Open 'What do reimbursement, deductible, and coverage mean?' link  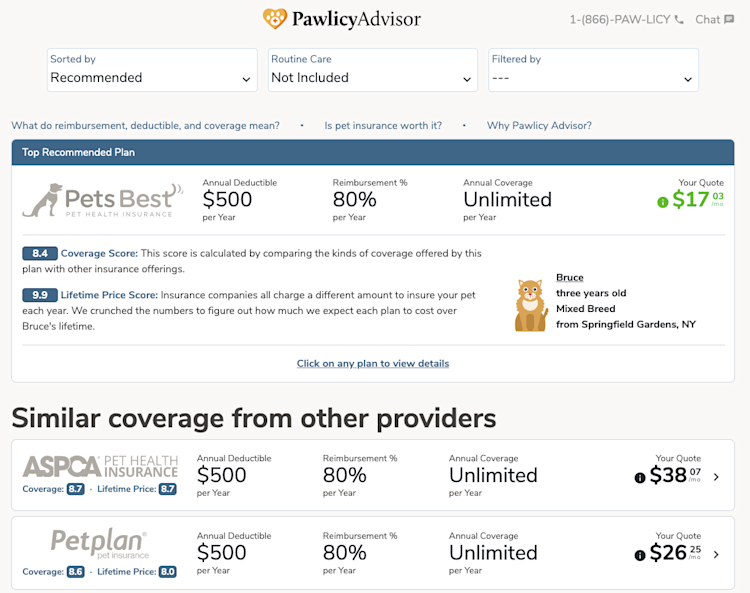tap(145, 125)
